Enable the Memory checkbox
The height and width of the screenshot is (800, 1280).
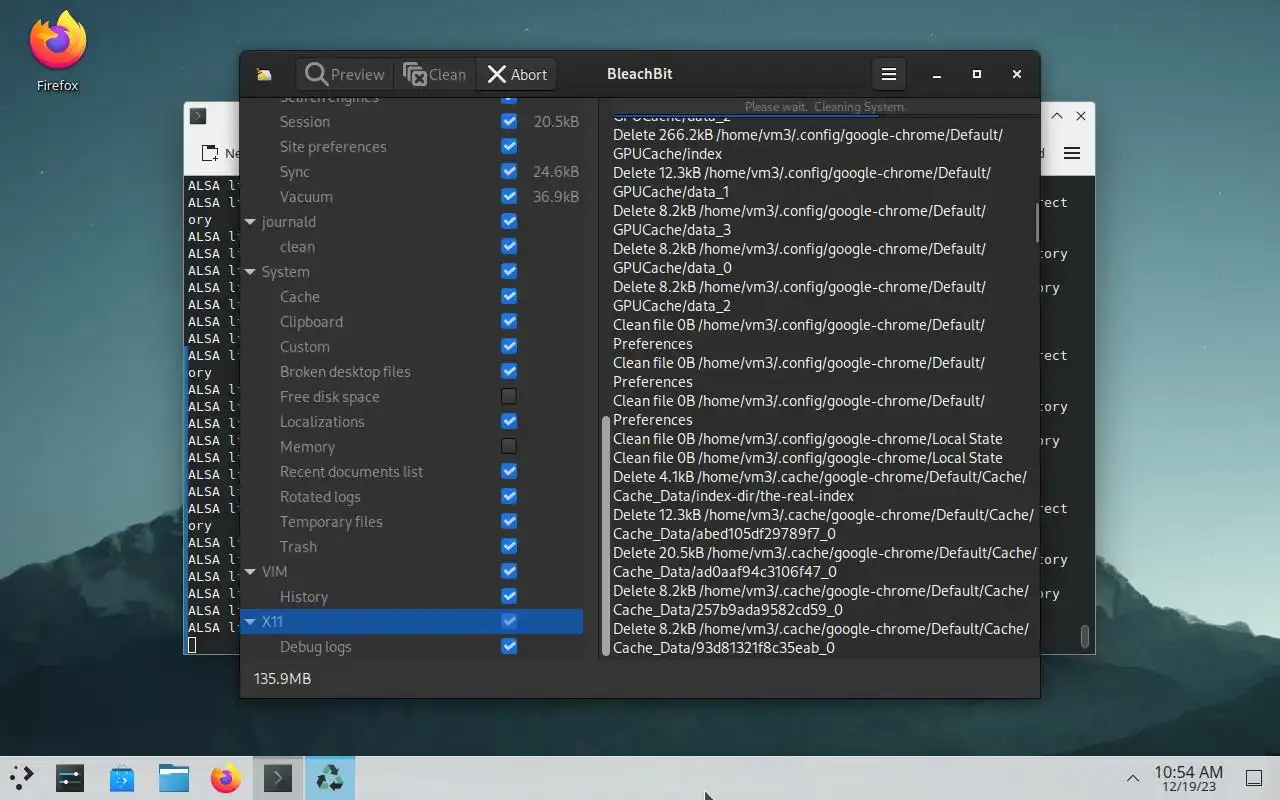click(509, 446)
